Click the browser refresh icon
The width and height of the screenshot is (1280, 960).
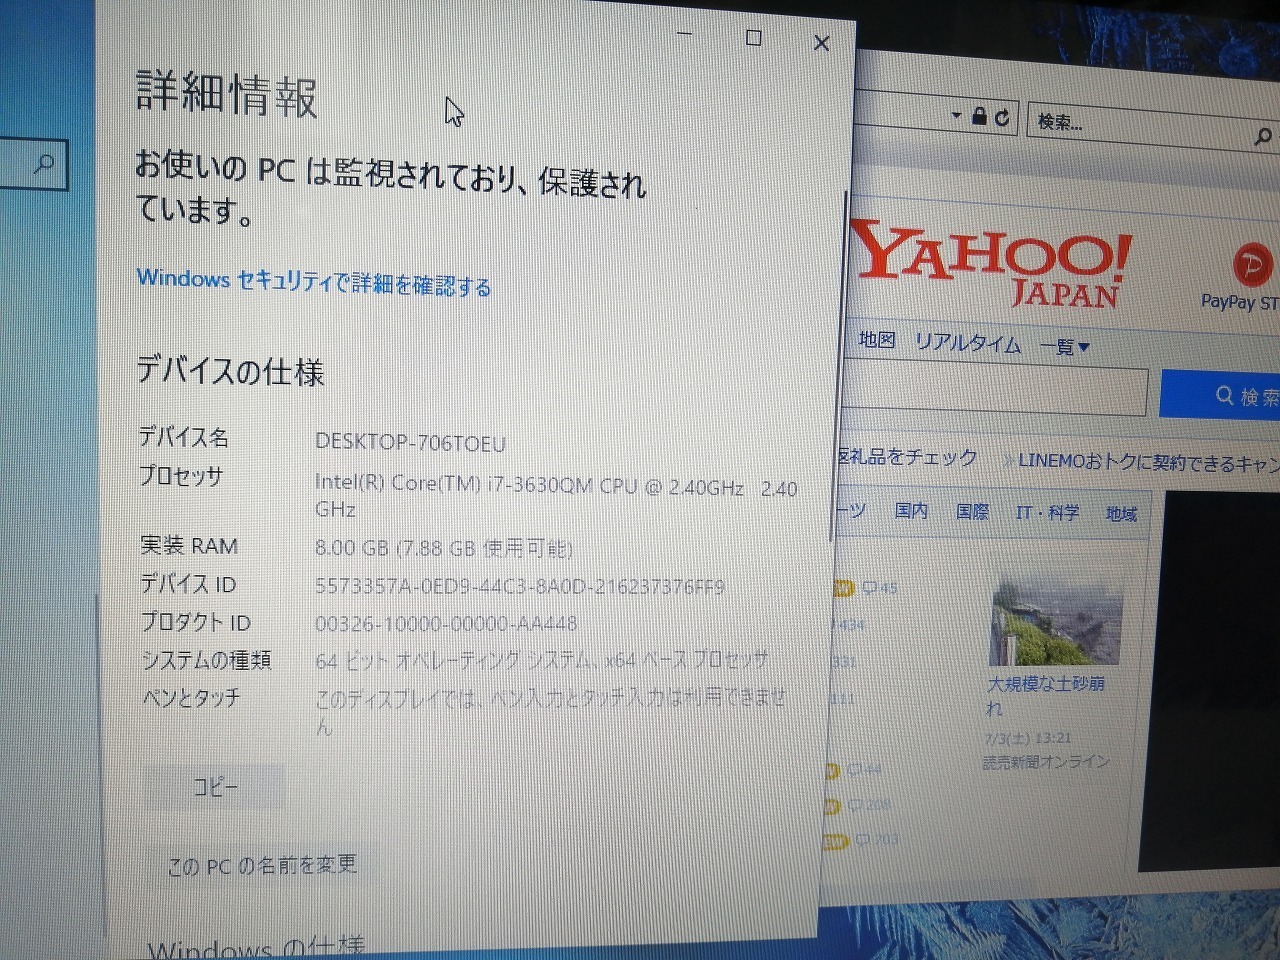(x=1002, y=118)
